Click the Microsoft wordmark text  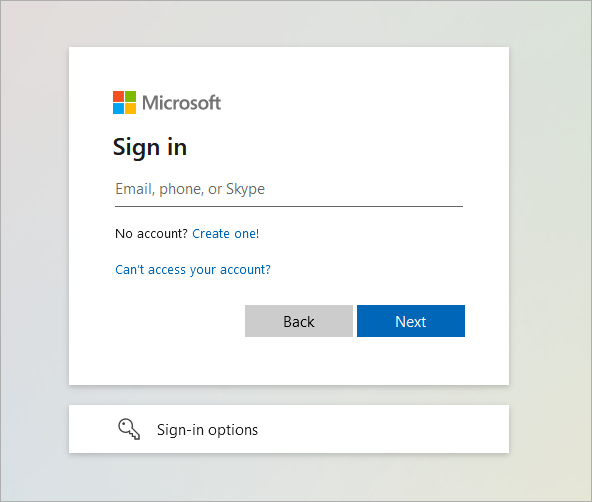[182, 103]
